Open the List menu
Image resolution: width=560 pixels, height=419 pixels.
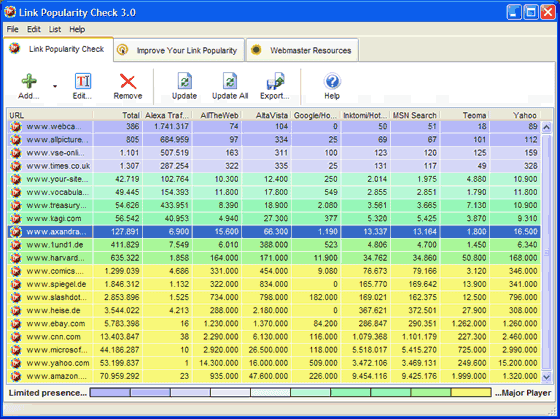pyautogui.click(x=55, y=29)
